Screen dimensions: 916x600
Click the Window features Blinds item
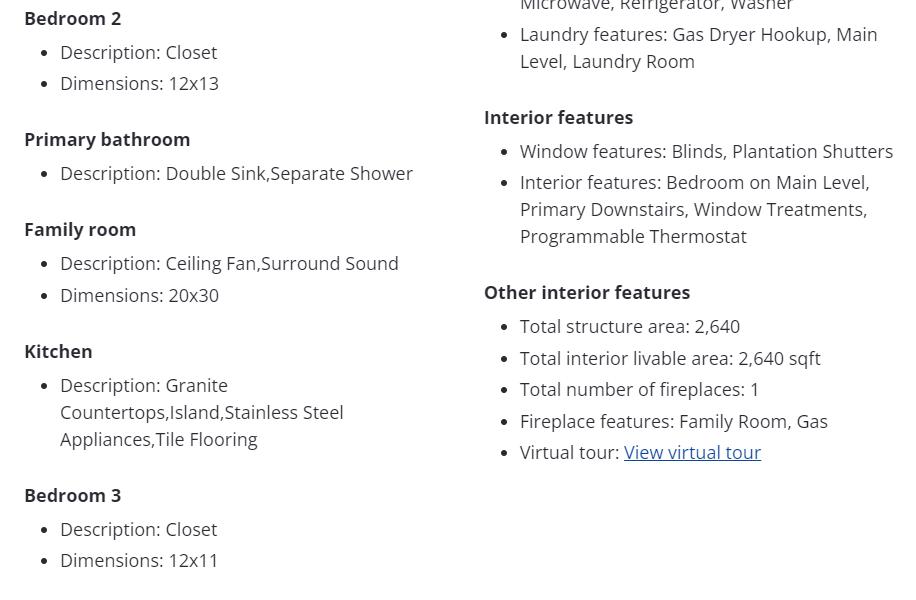click(x=706, y=152)
